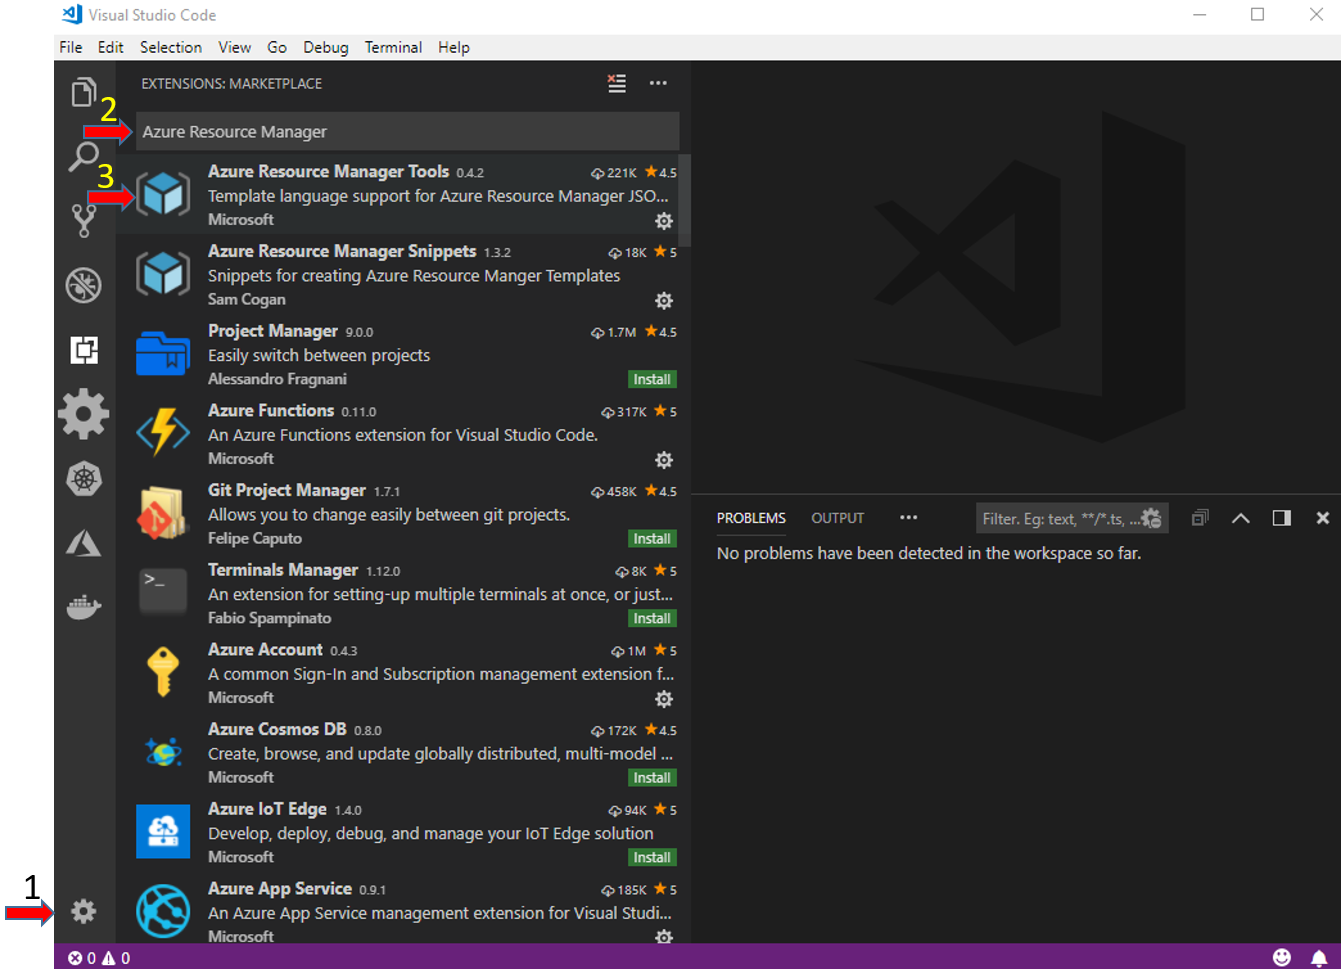Manage gear for Azure Functions extension
Image resolution: width=1341 pixels, height=969 pixels.
click(x=664, y=460)
